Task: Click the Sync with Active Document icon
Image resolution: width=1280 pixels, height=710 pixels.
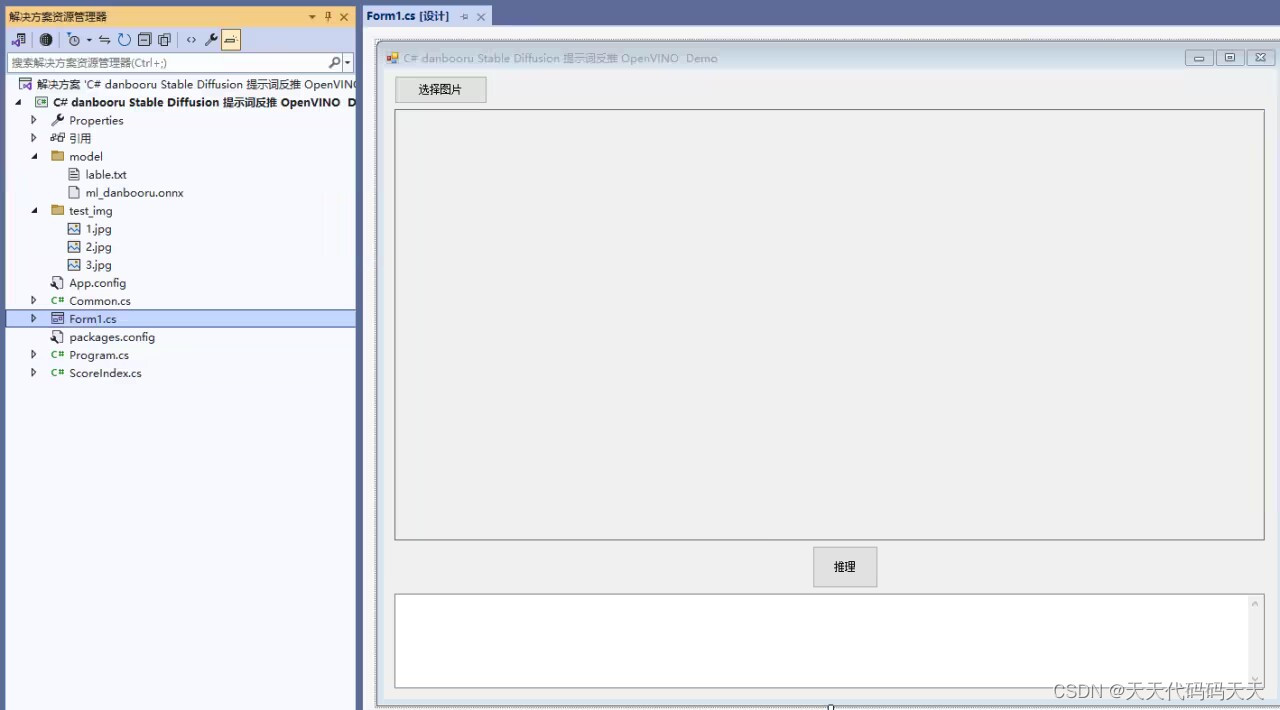Action: [x=103, y=40]
